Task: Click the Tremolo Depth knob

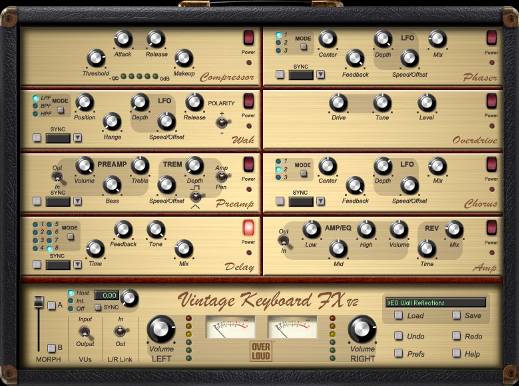Action: 194,165
